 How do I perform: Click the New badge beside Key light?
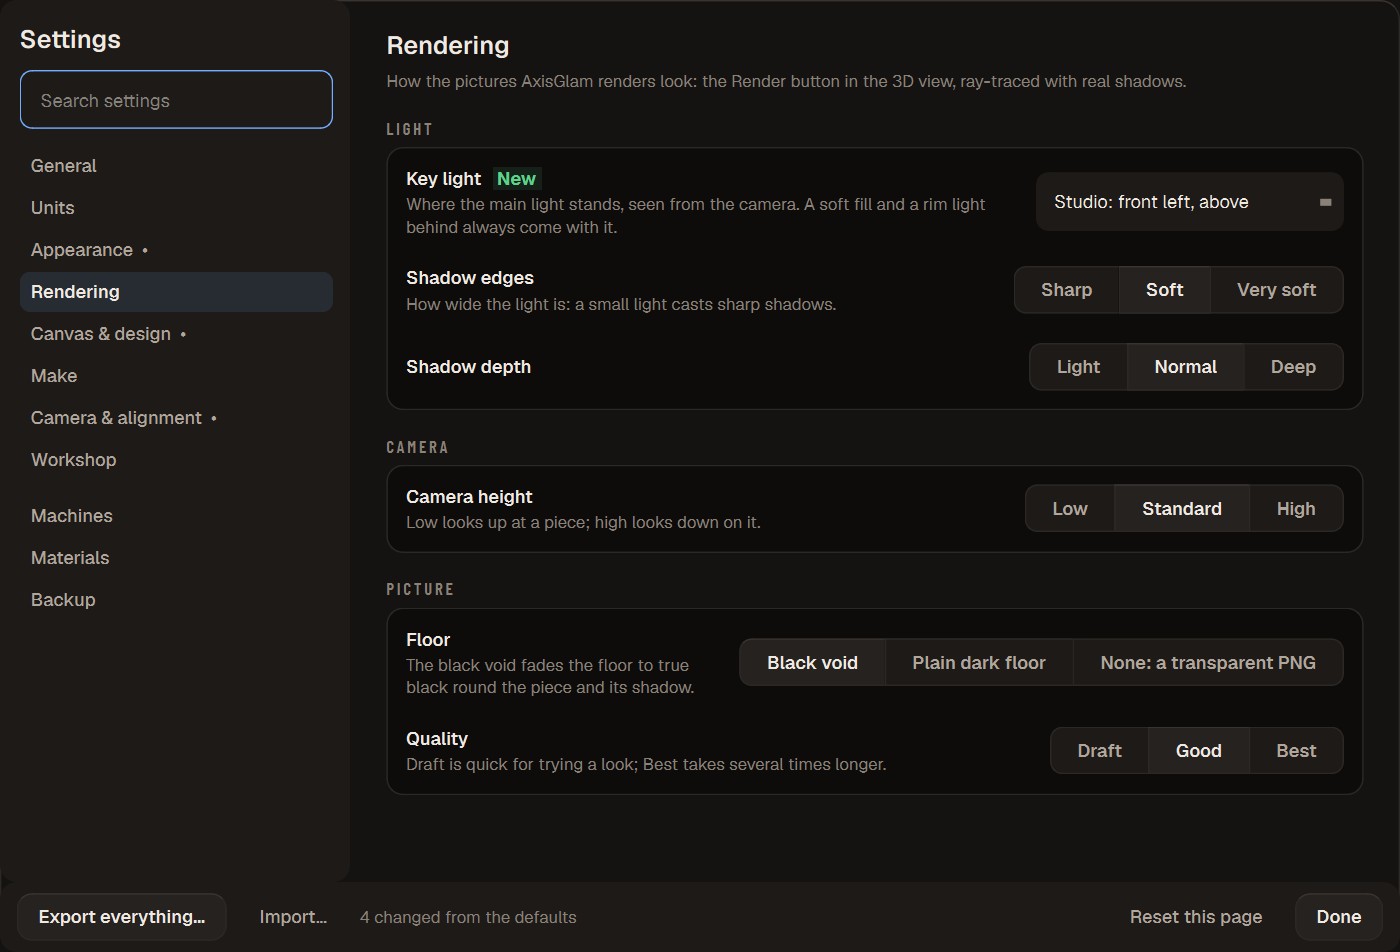516,179
